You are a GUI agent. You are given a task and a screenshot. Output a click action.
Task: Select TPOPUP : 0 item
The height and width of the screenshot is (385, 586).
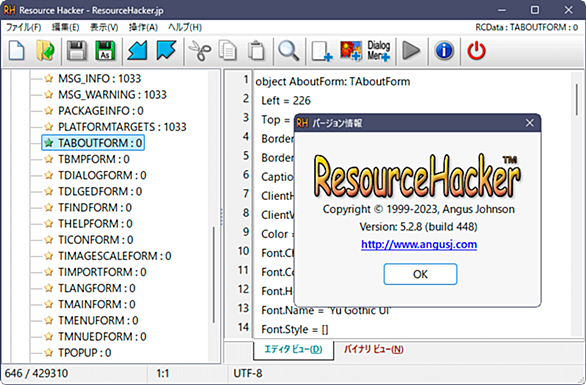[84, 352]
